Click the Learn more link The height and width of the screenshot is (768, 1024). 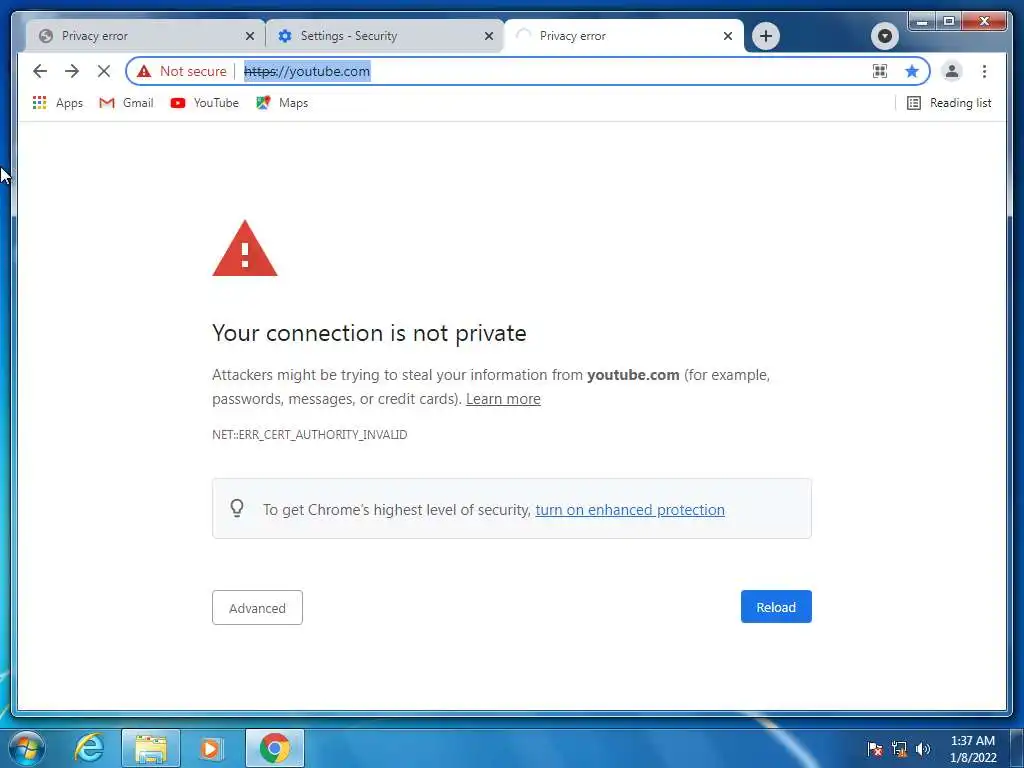(x=503, y=399)
